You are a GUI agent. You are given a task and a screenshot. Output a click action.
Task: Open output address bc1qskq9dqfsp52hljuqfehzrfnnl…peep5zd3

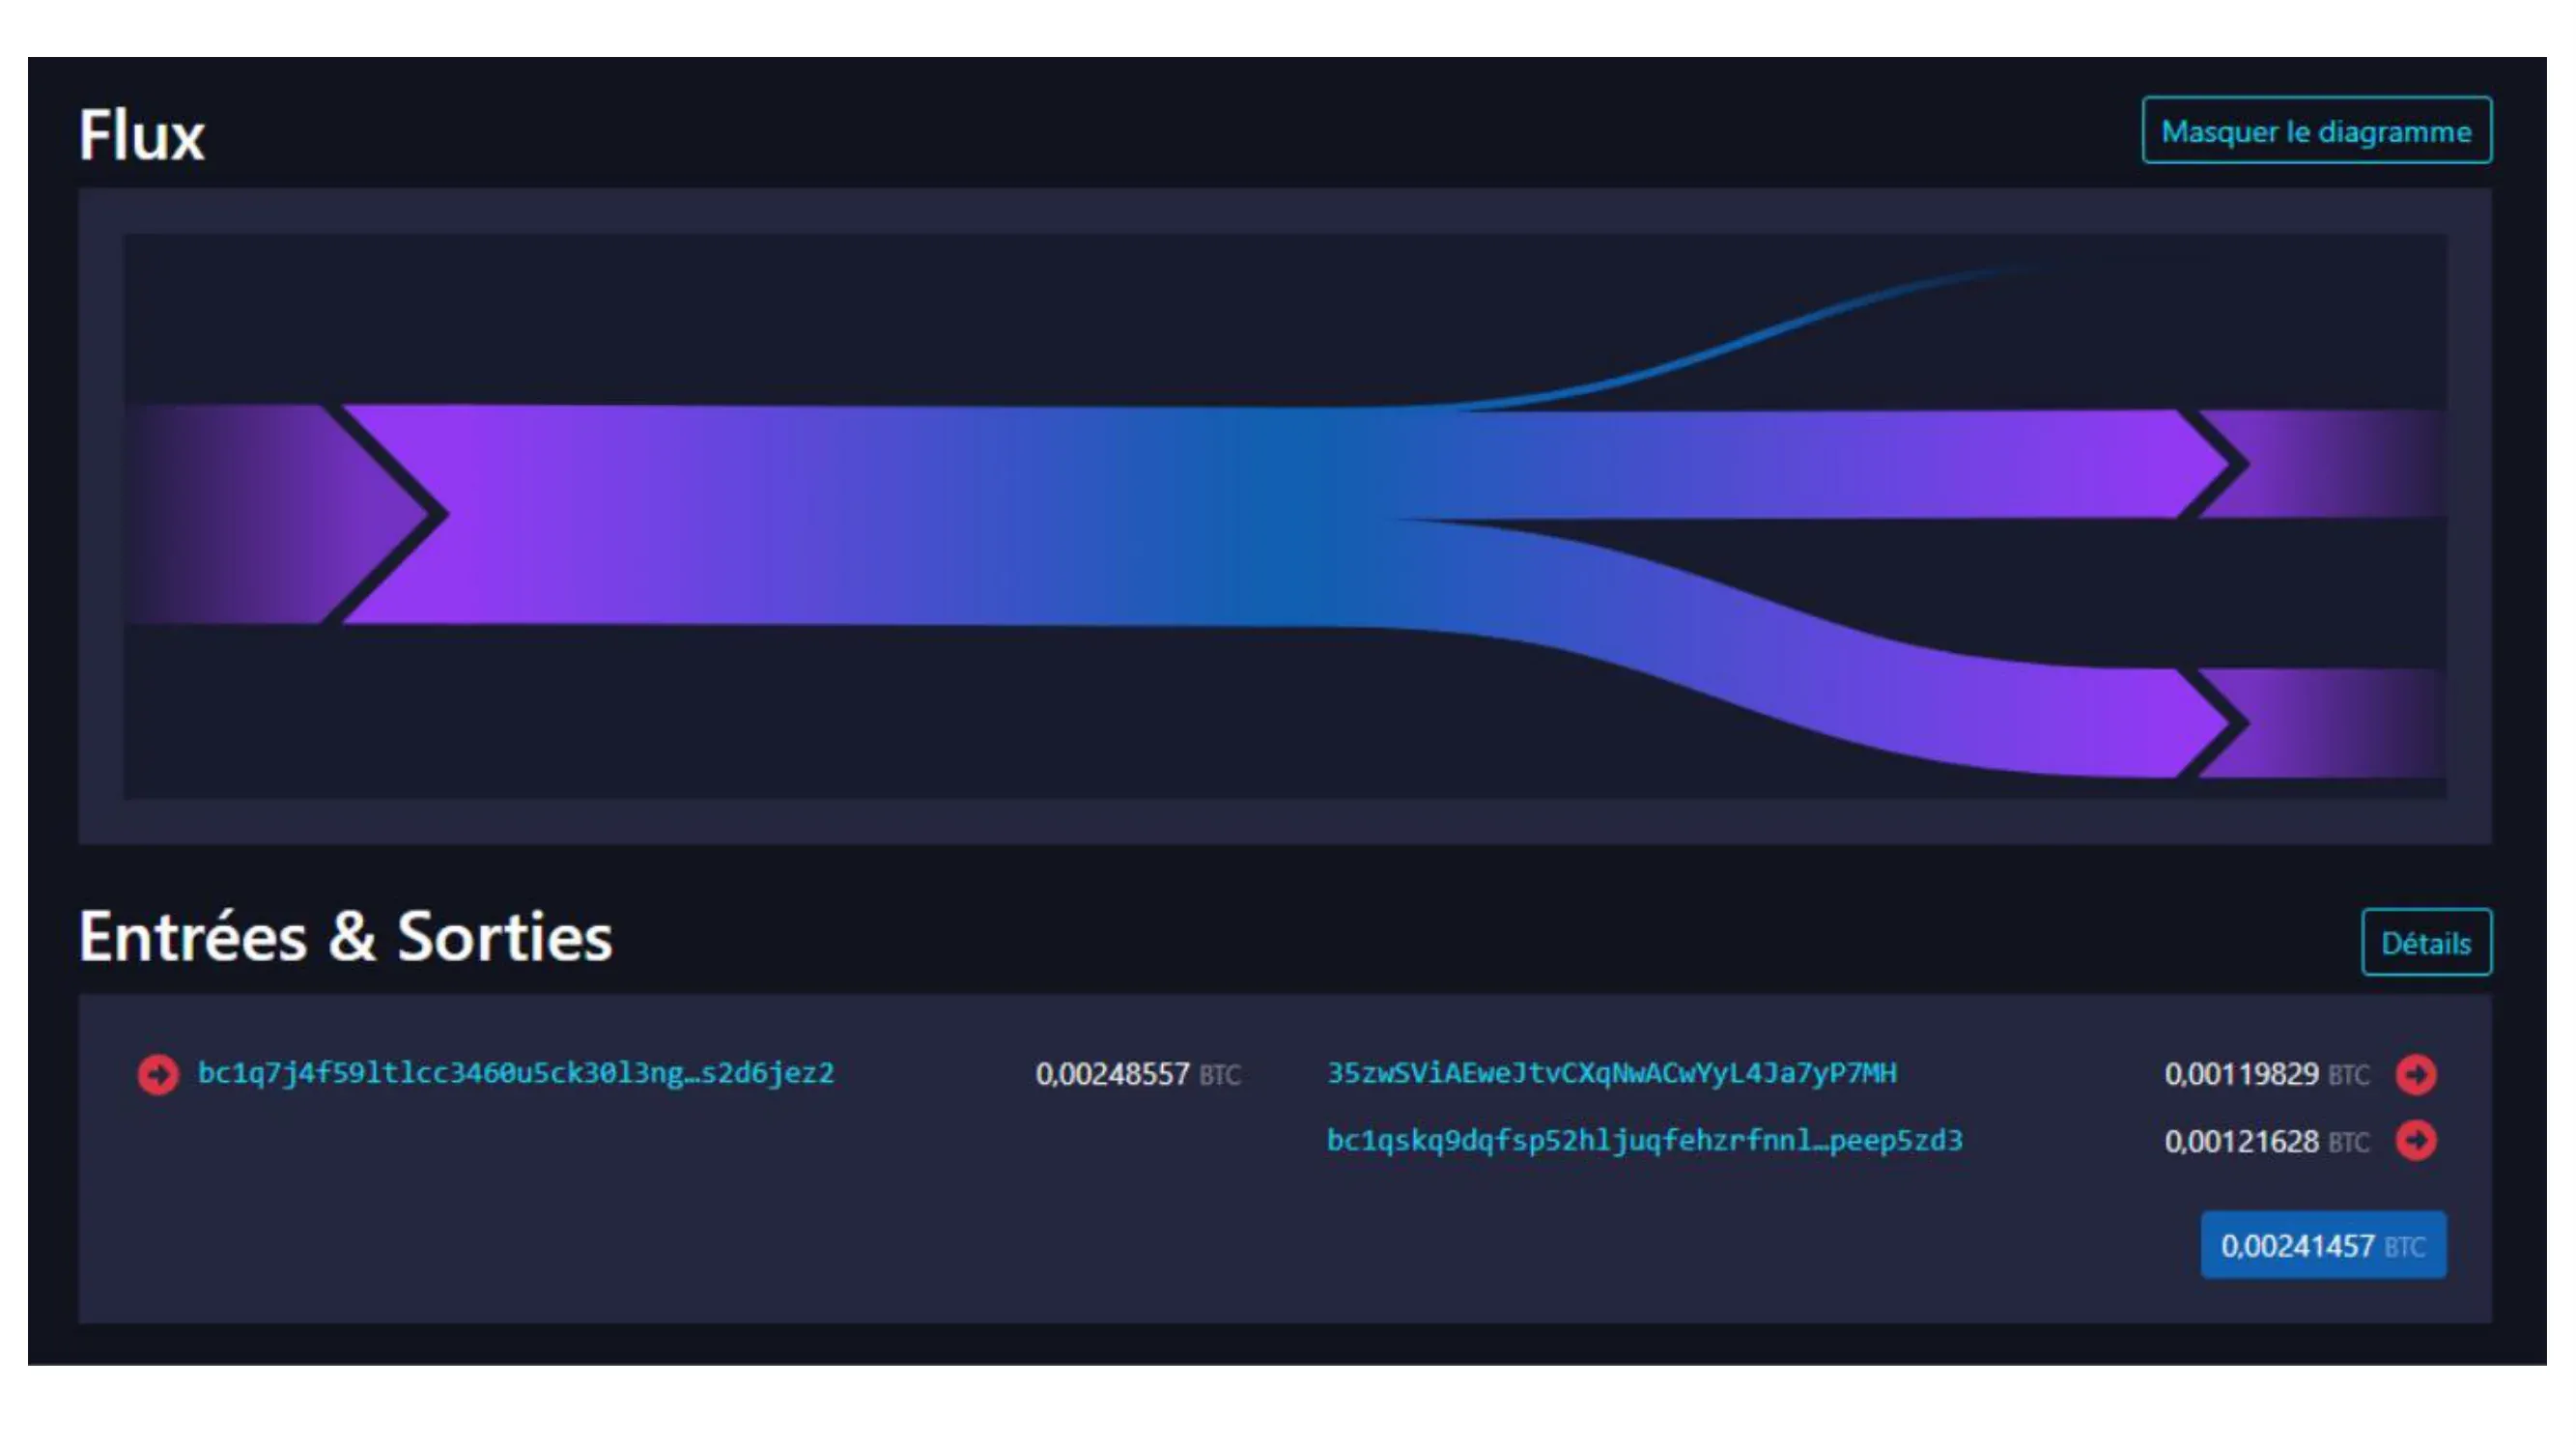tap(1645, 1141)
